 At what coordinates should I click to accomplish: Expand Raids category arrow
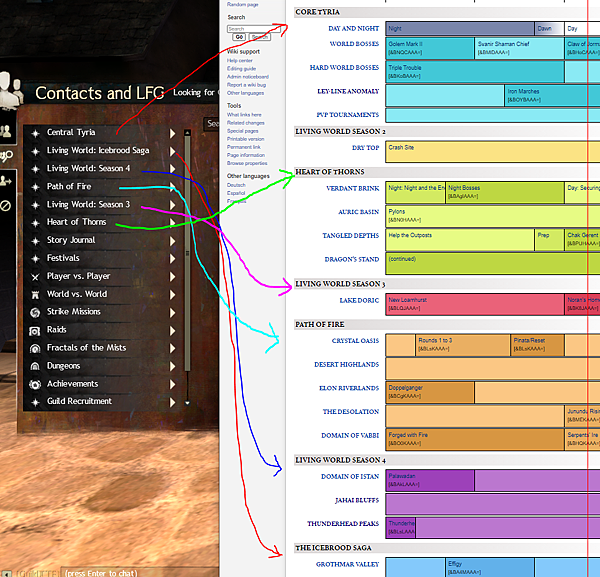click(173, 331)
